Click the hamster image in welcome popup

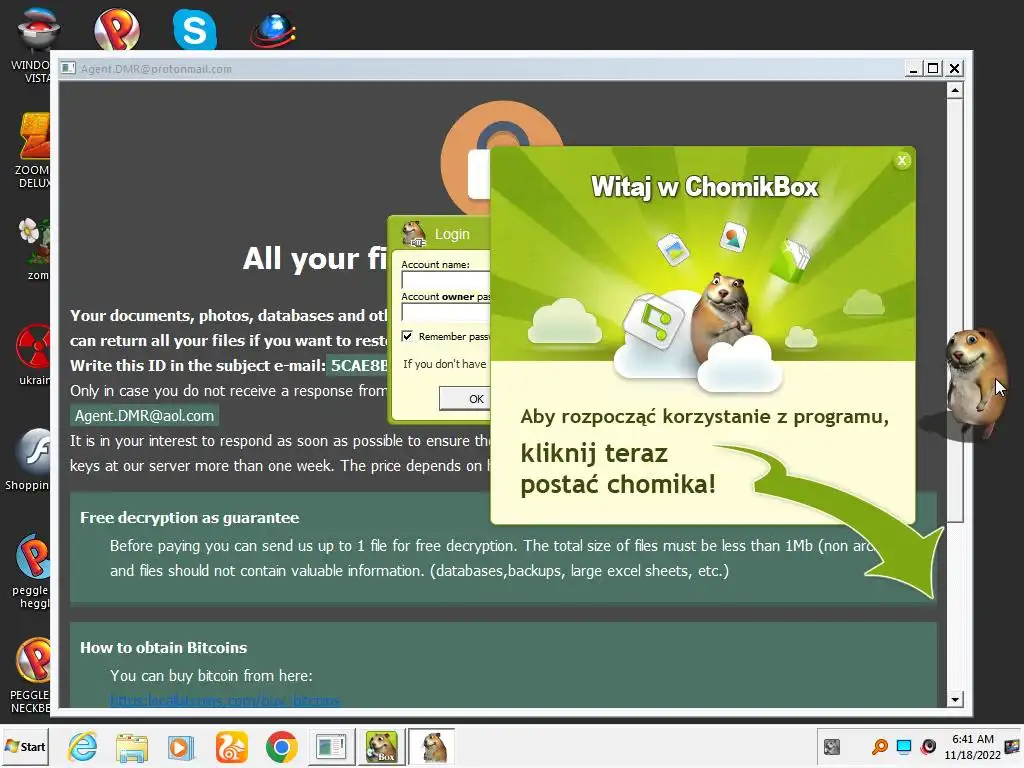click(x=721, y=317)
